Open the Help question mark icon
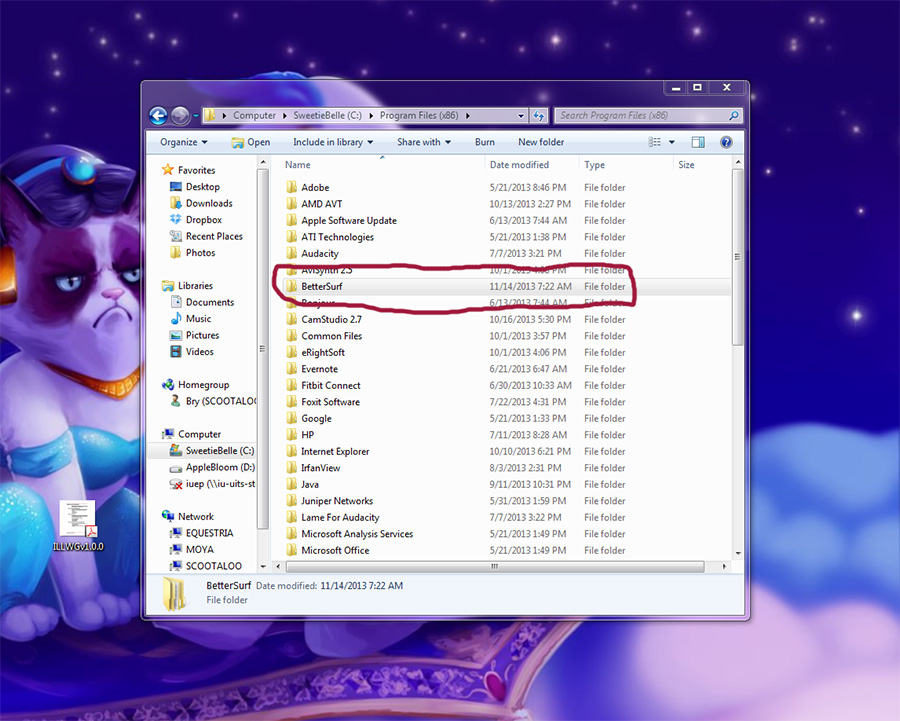Image resolution: width=900 pixels, height=721 pixels. [x=726, y=142]
